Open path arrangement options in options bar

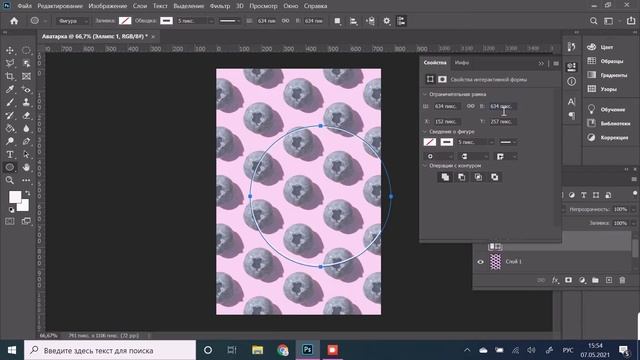pos(370,21)
